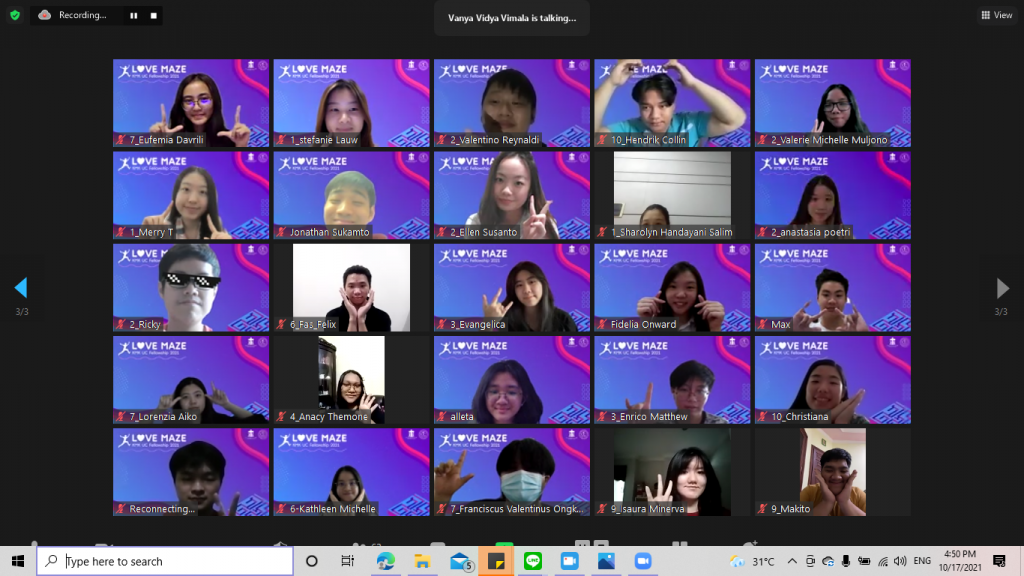Click the green encryption shield icon
The height and width of the screenshot is (576, 1024).
click(x=14, y=15)
